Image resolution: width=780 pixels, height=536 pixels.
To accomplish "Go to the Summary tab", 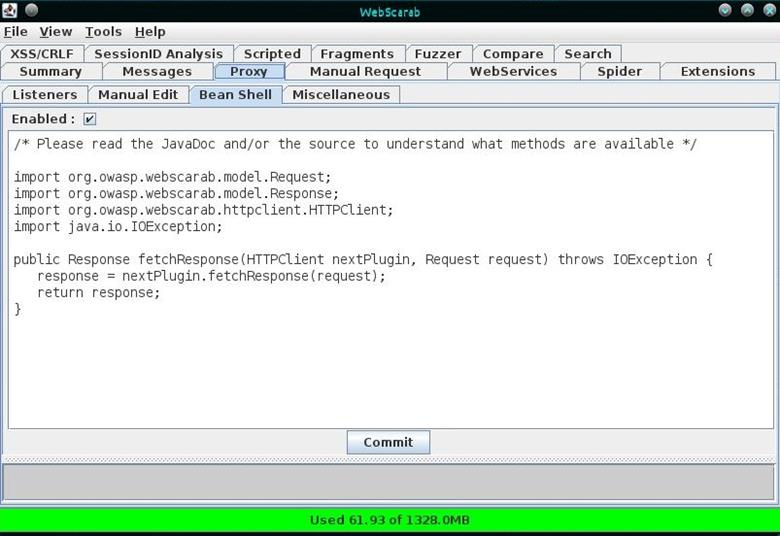I will coord(50,71).
